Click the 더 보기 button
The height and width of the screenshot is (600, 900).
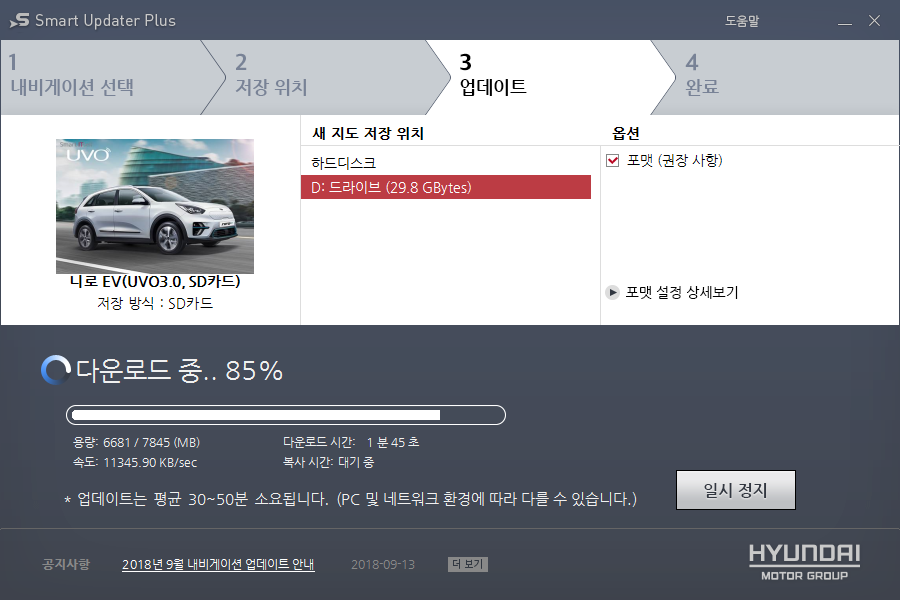click(467, 564)
